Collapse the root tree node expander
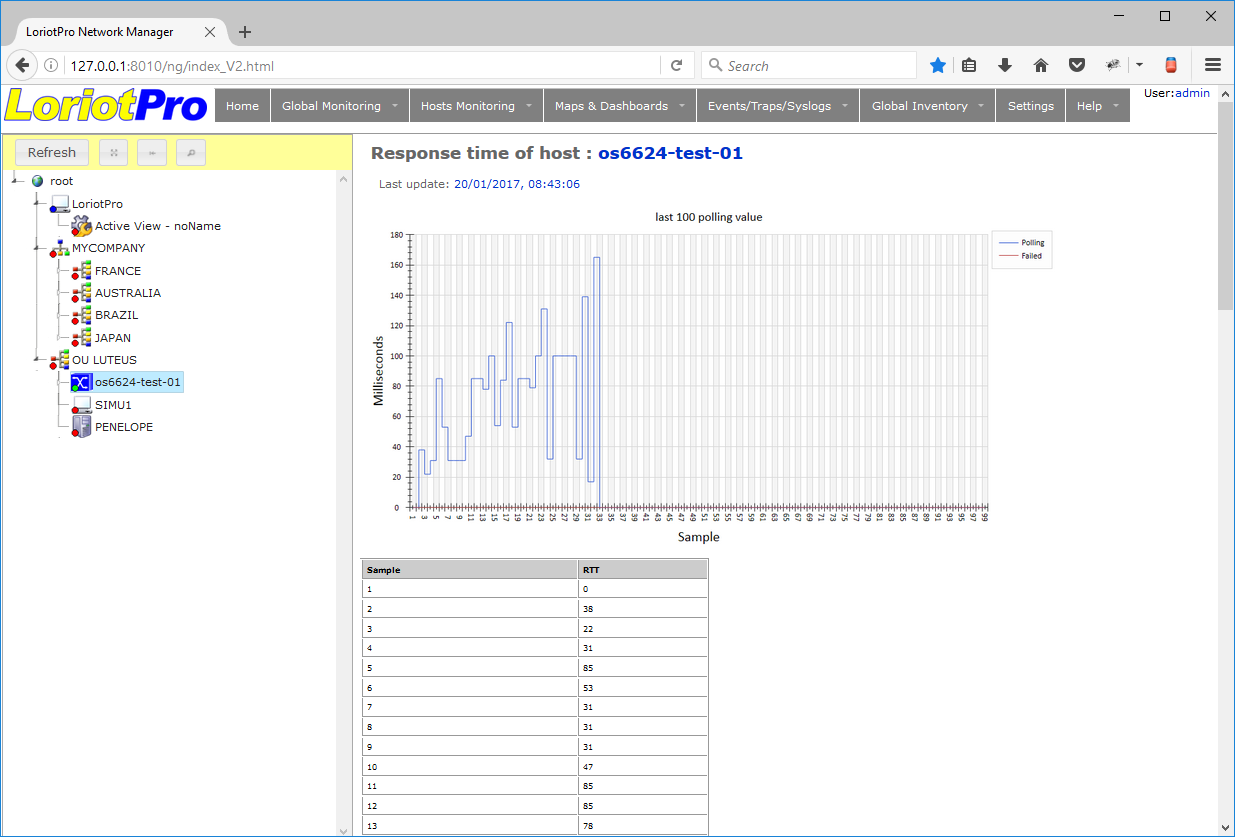The width and height of the screenshot is (1235, 837). tap(16, 182)
